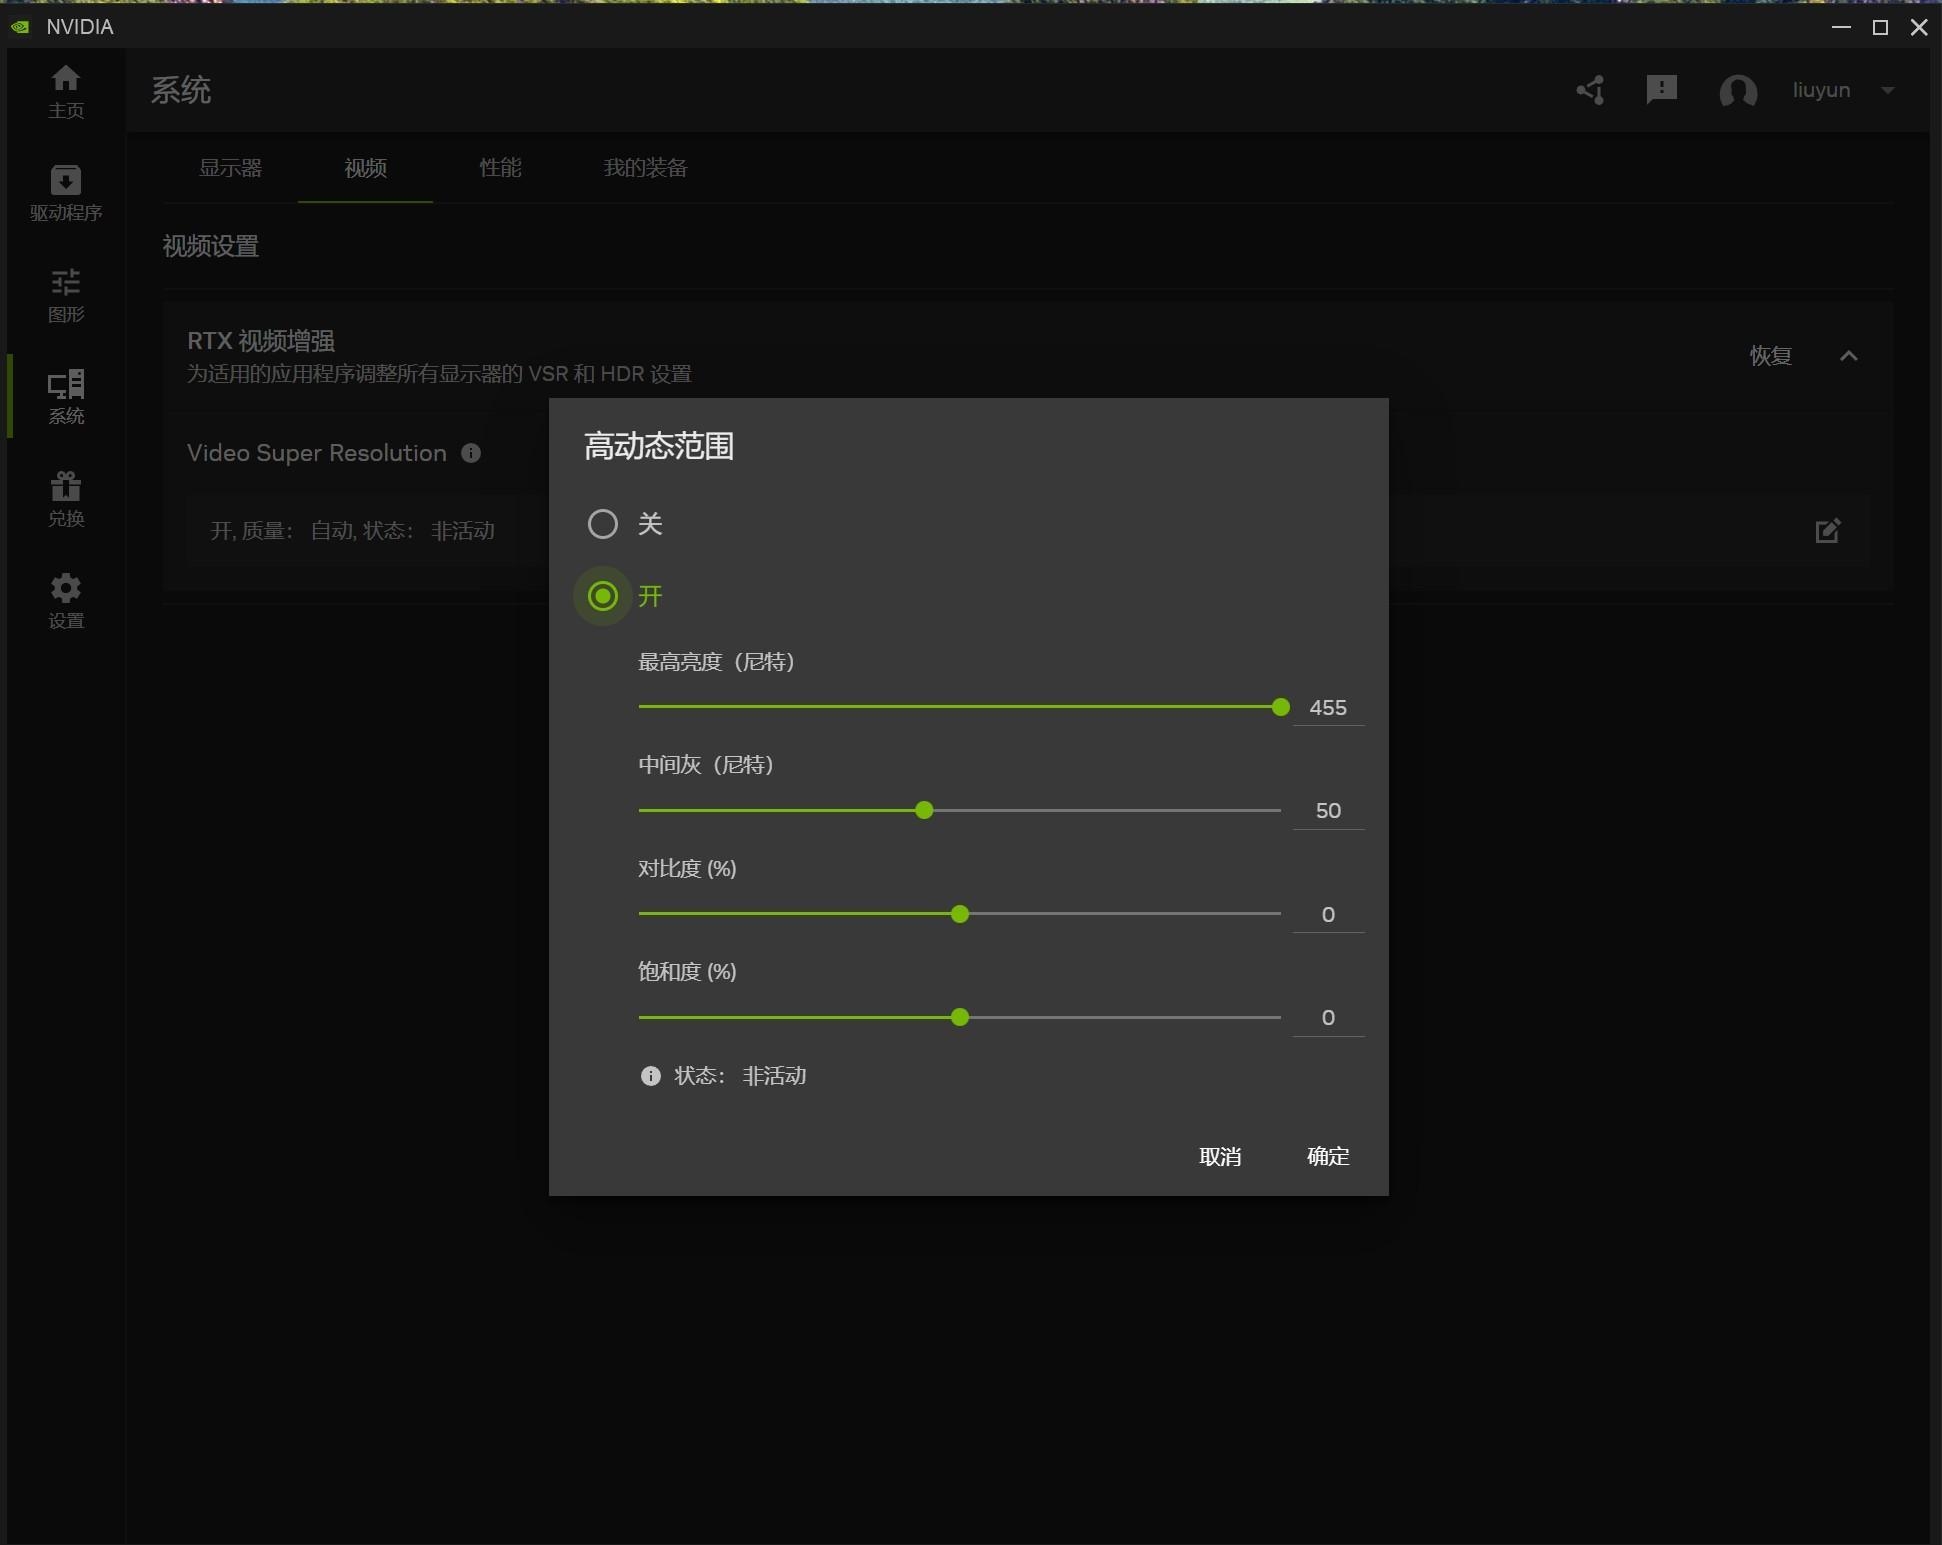Click info icon beside Video Super Resolution
This screenshot has width=1942, height=1545.
point(471,453)
